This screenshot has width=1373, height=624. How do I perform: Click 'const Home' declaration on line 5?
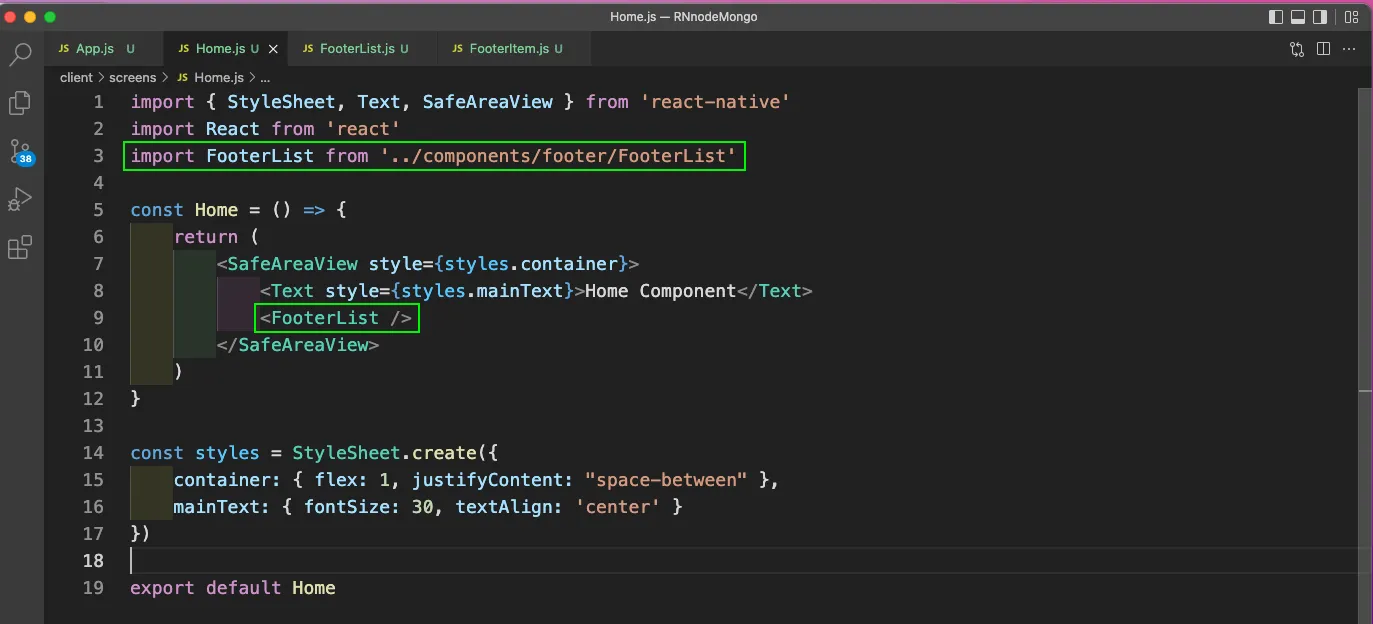[184, 210]
